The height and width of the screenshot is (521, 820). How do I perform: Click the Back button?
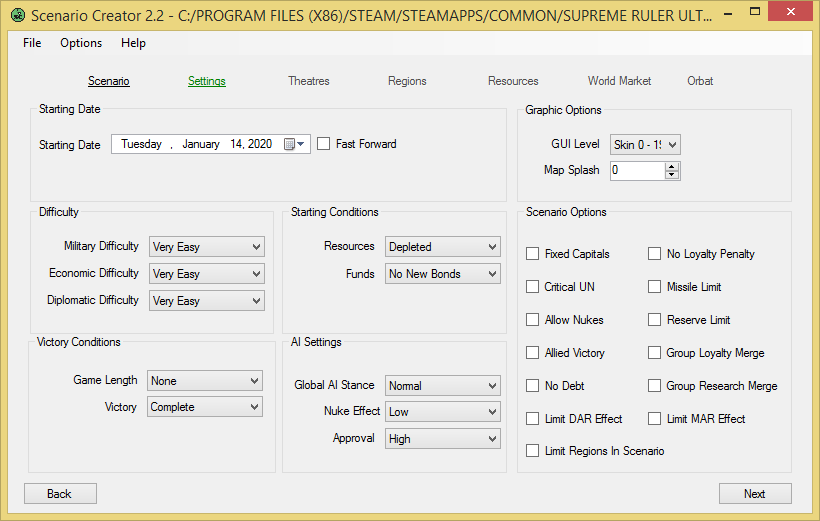pyautogui.click(x=60, y=493)
